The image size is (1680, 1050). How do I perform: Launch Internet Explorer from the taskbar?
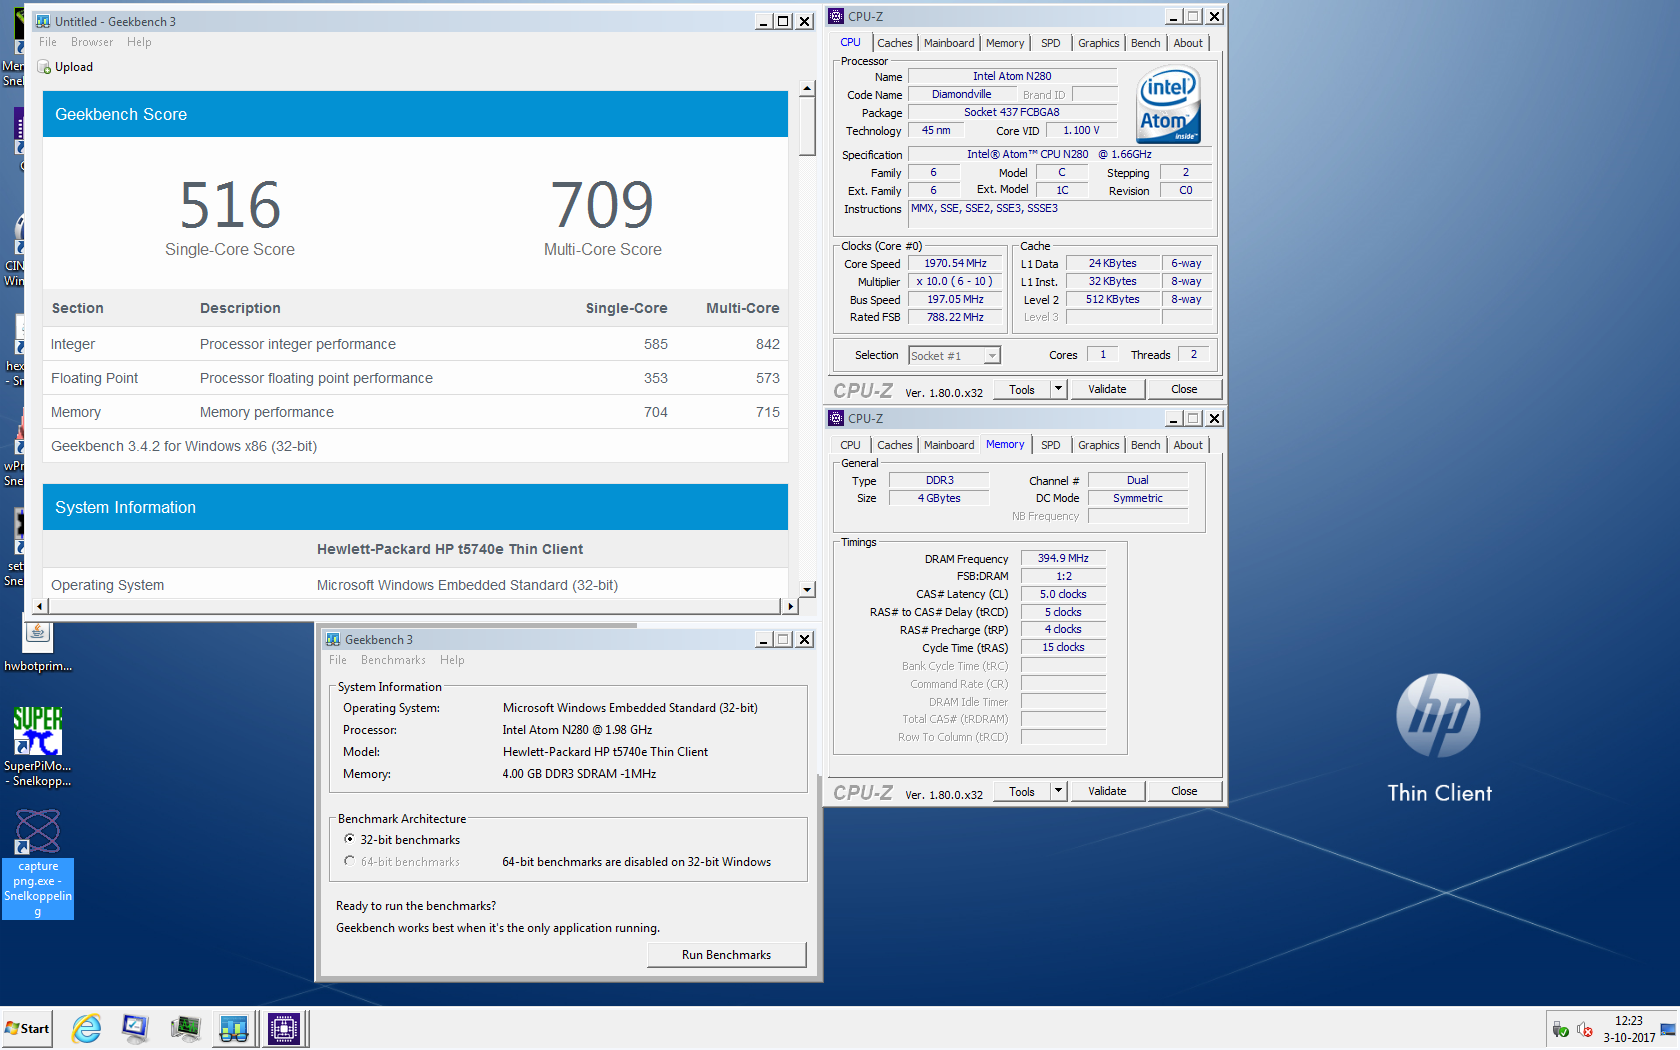pyautogui.click(x=87, y=1028)
